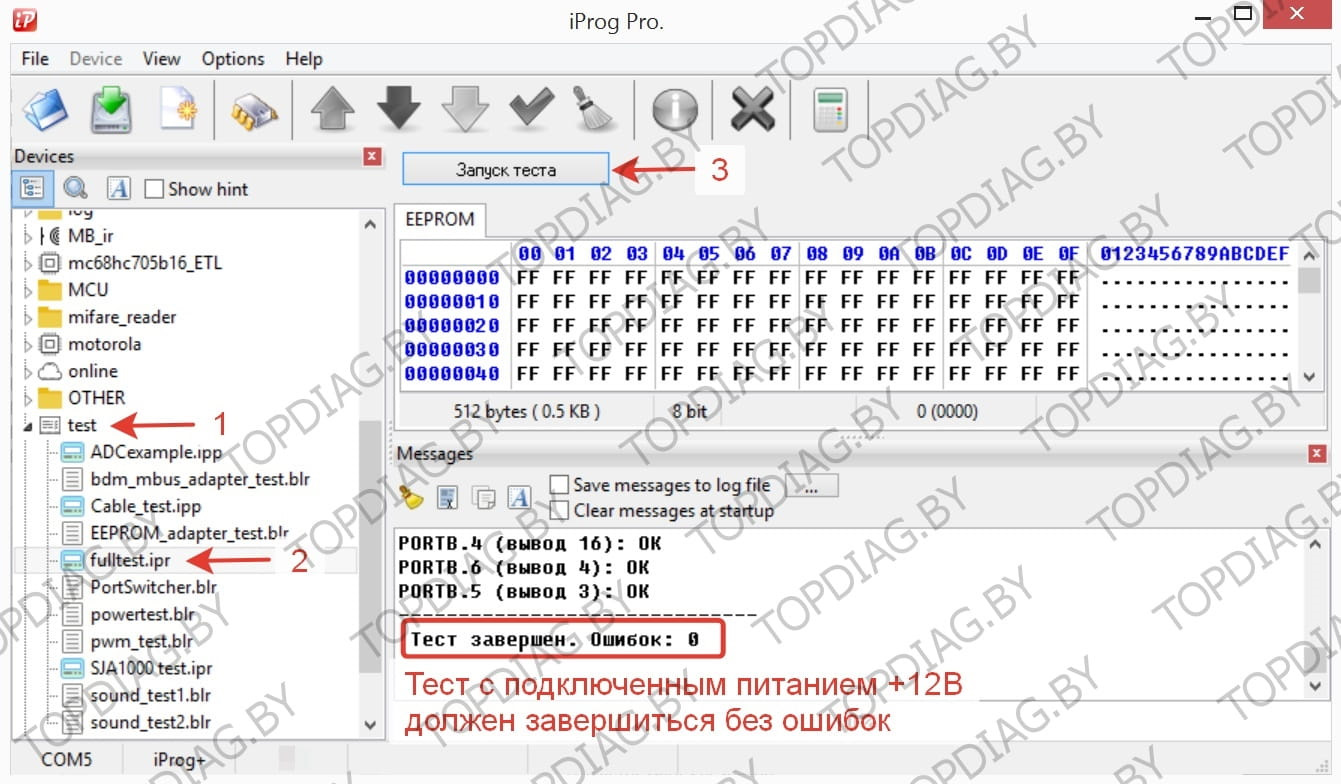
Task: Click the magnifier search icon in Devices panel
Action: 75,188
